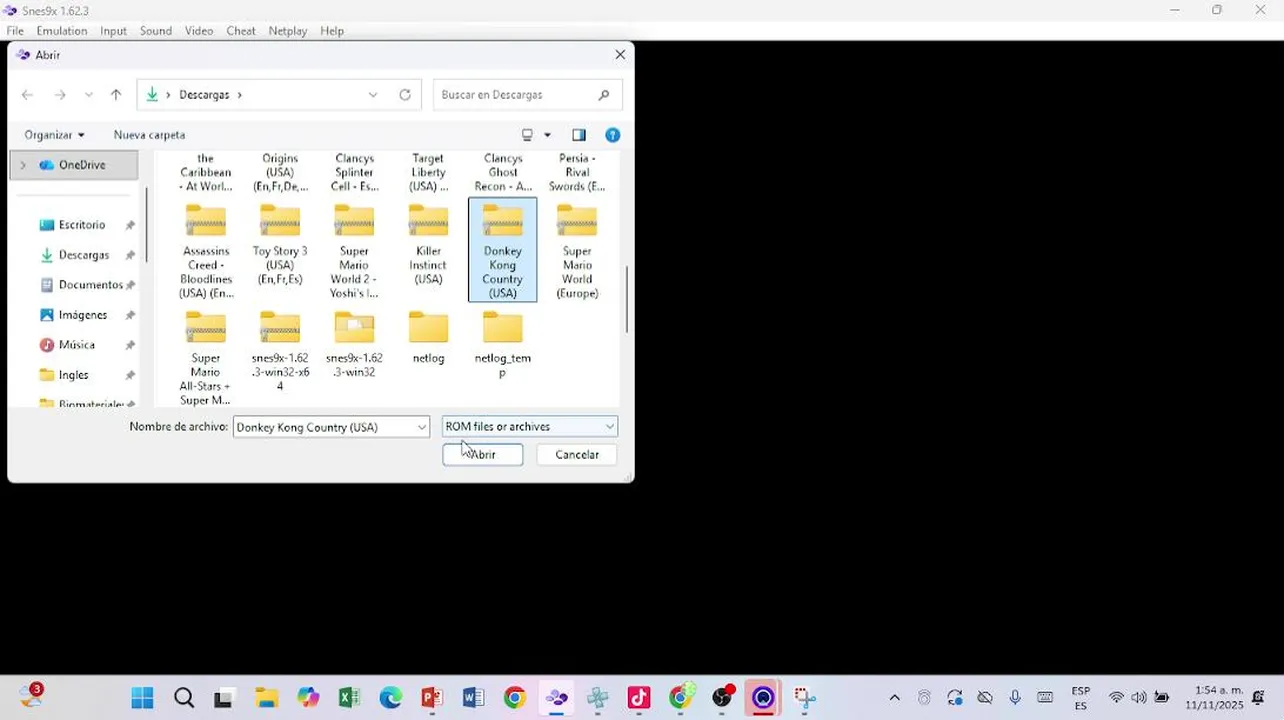This screenshot has width=1284, height=720.
Task: Open Windows Start menu
Action: 142,698
